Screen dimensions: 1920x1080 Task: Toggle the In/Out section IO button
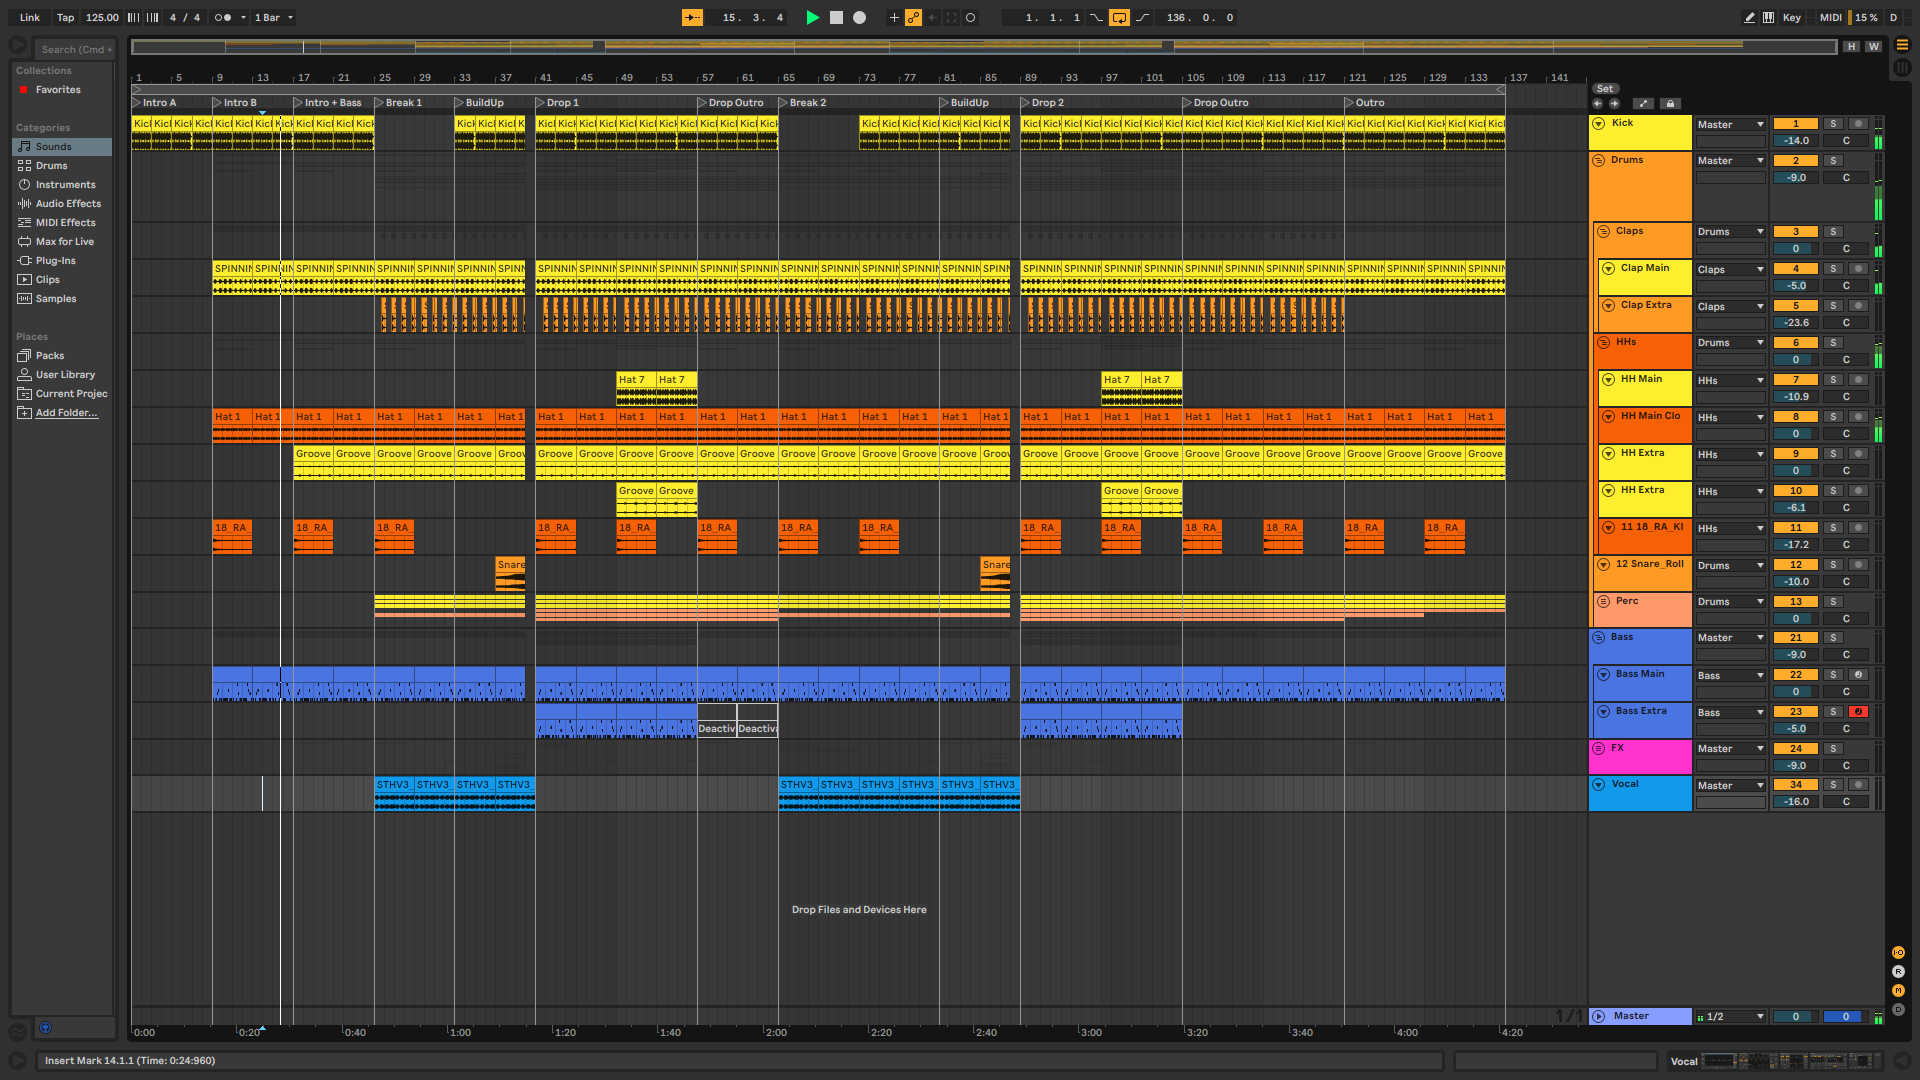click(1898, 952)
